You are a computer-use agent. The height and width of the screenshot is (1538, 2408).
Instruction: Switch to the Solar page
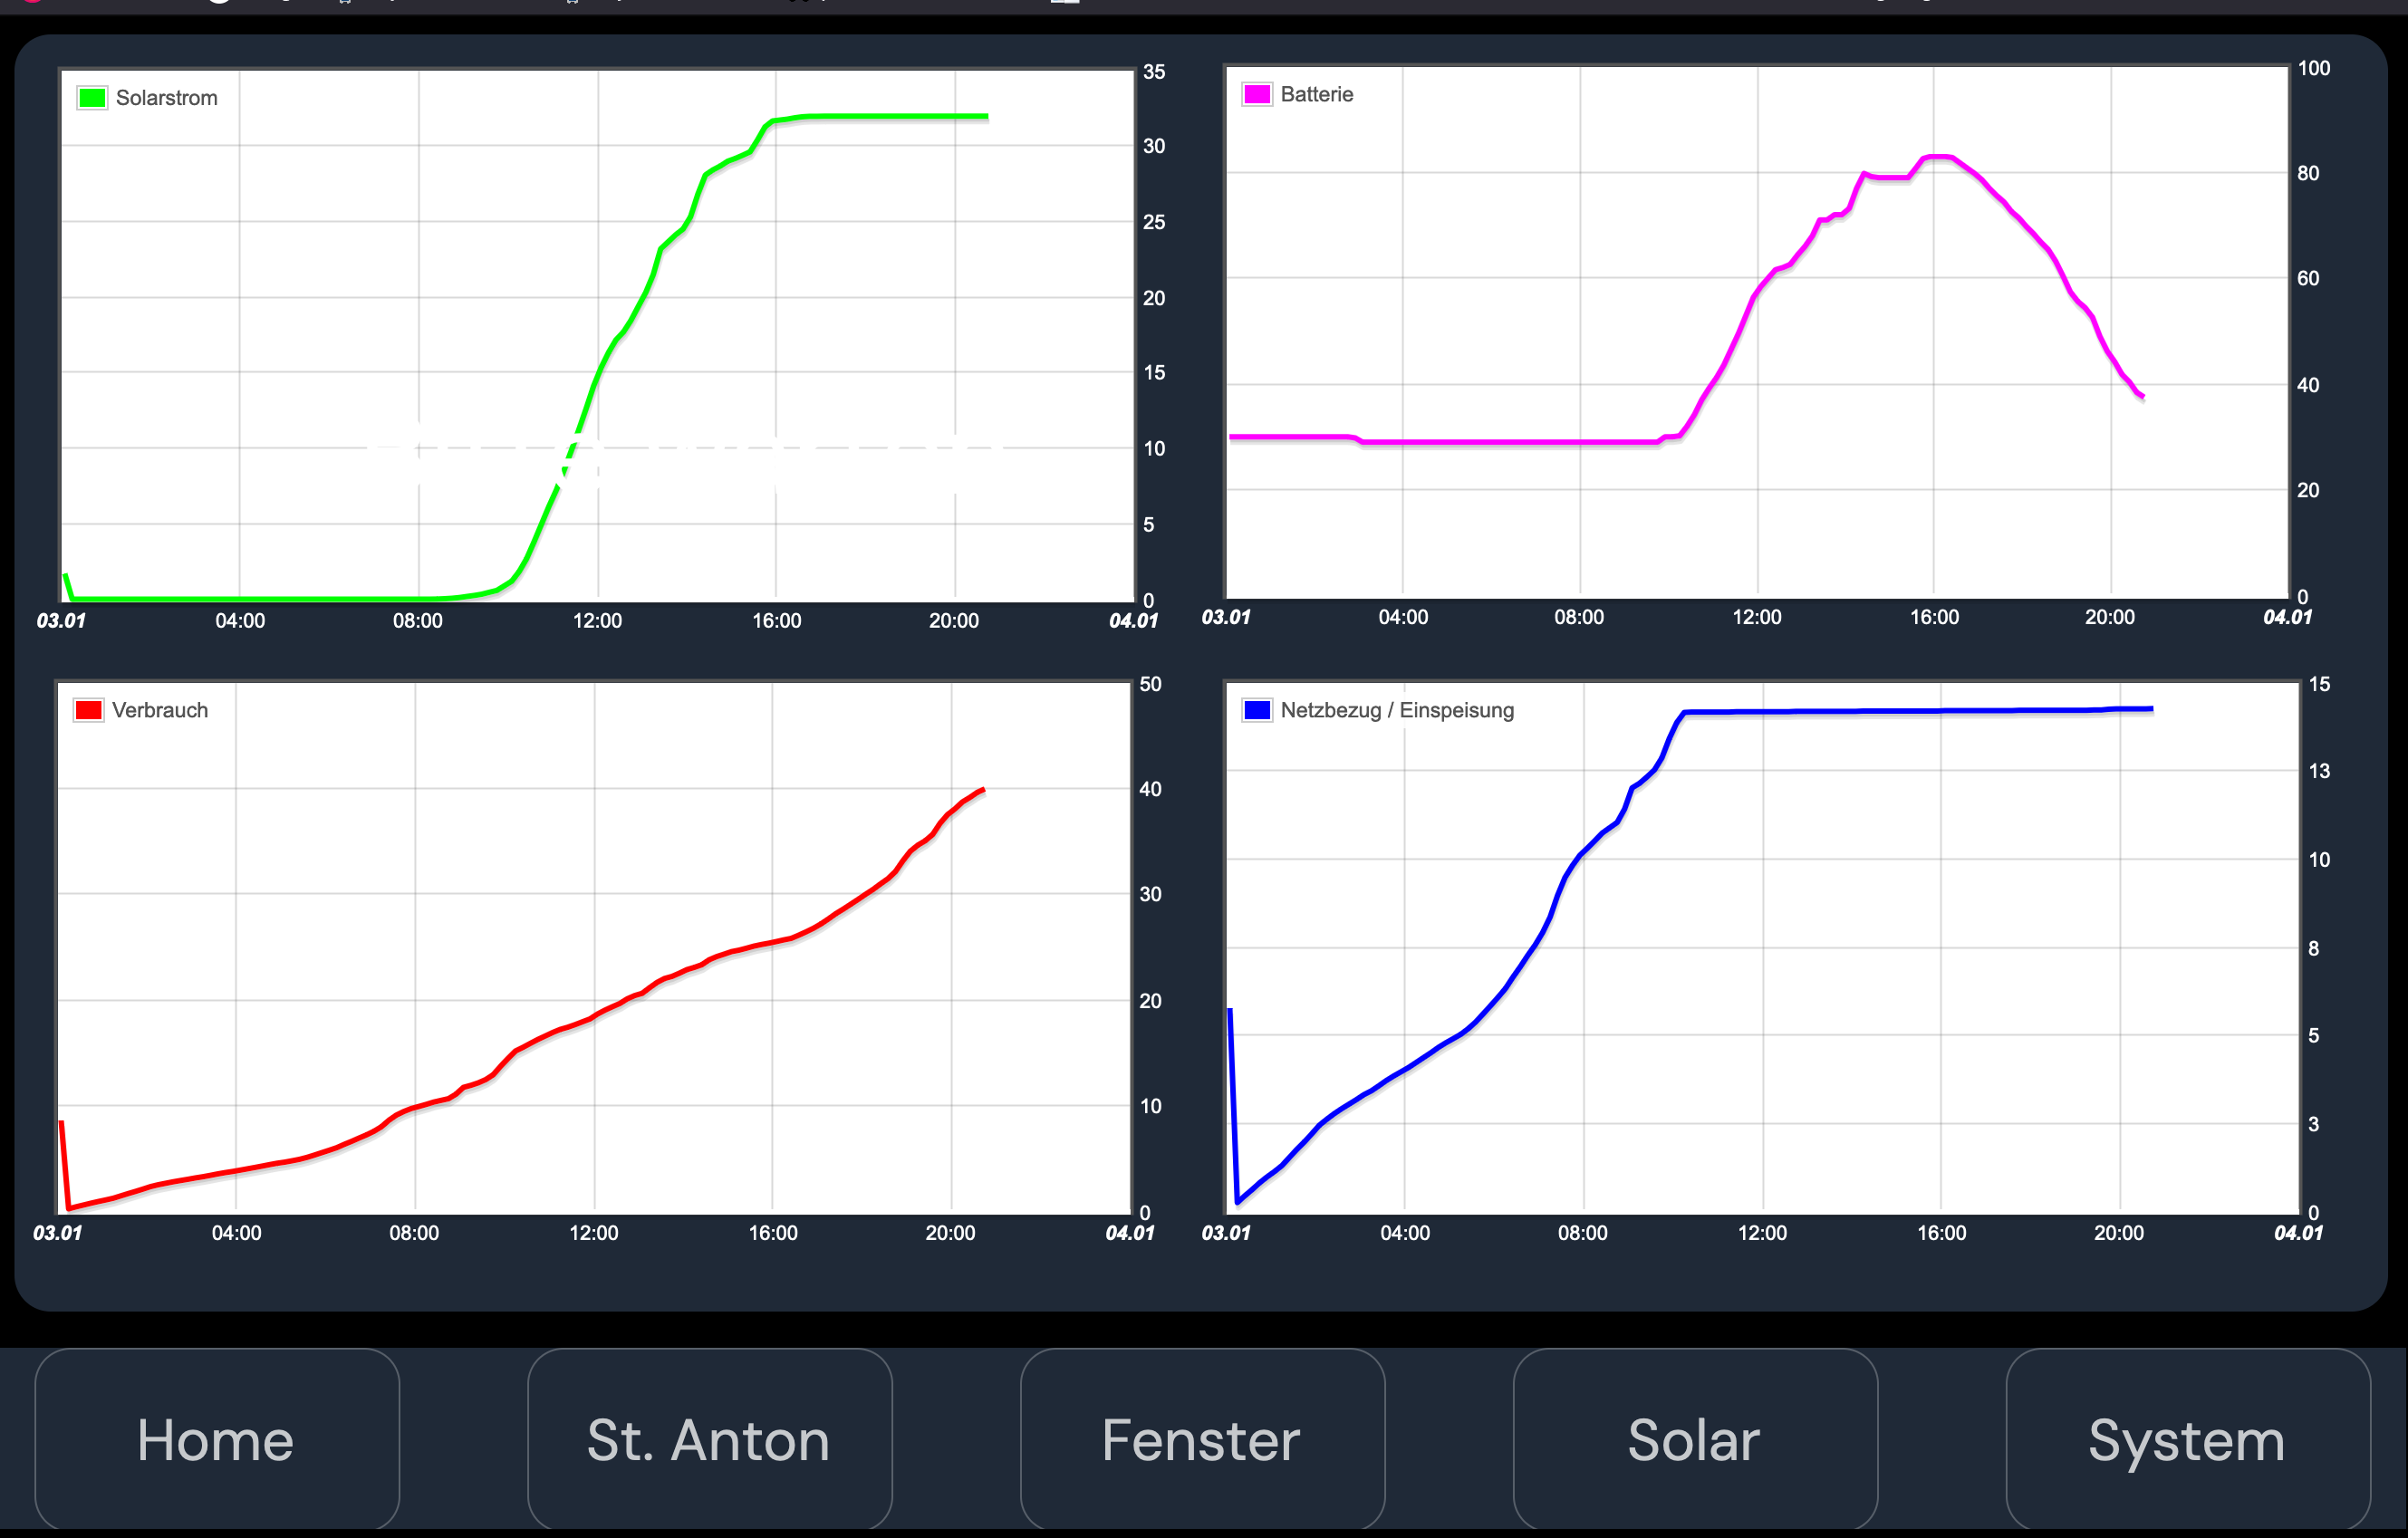1694,1438
